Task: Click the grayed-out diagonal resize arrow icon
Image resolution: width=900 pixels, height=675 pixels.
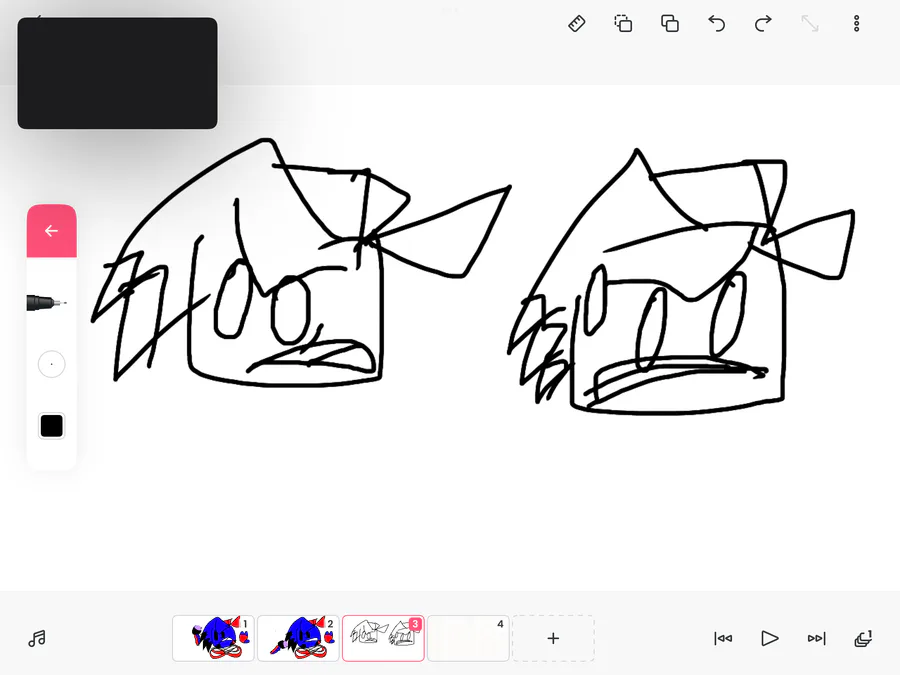Action: 810,24
